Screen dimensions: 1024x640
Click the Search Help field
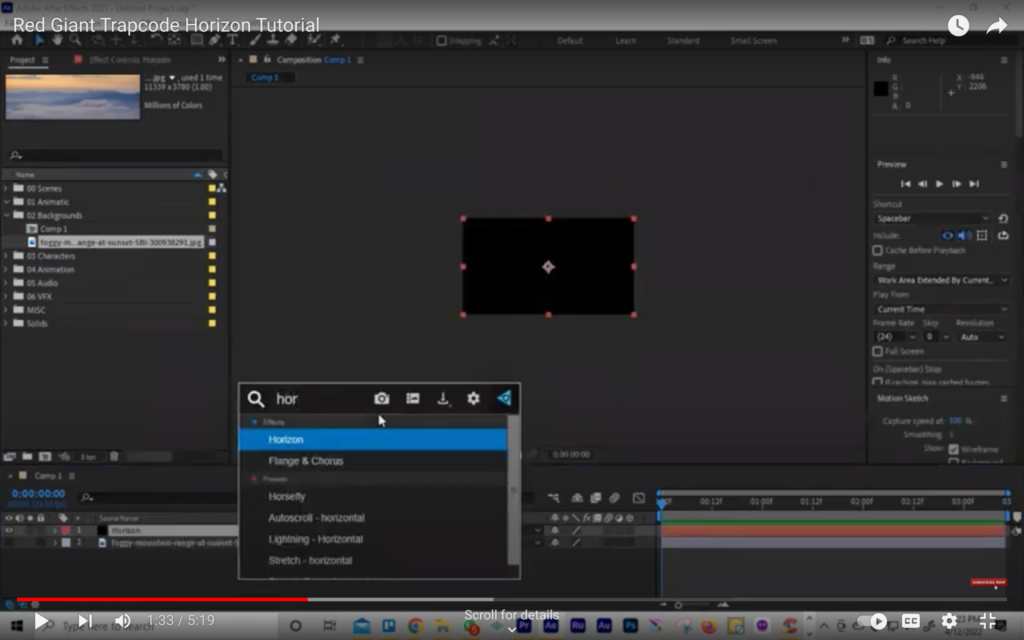(x=925, y=41)
